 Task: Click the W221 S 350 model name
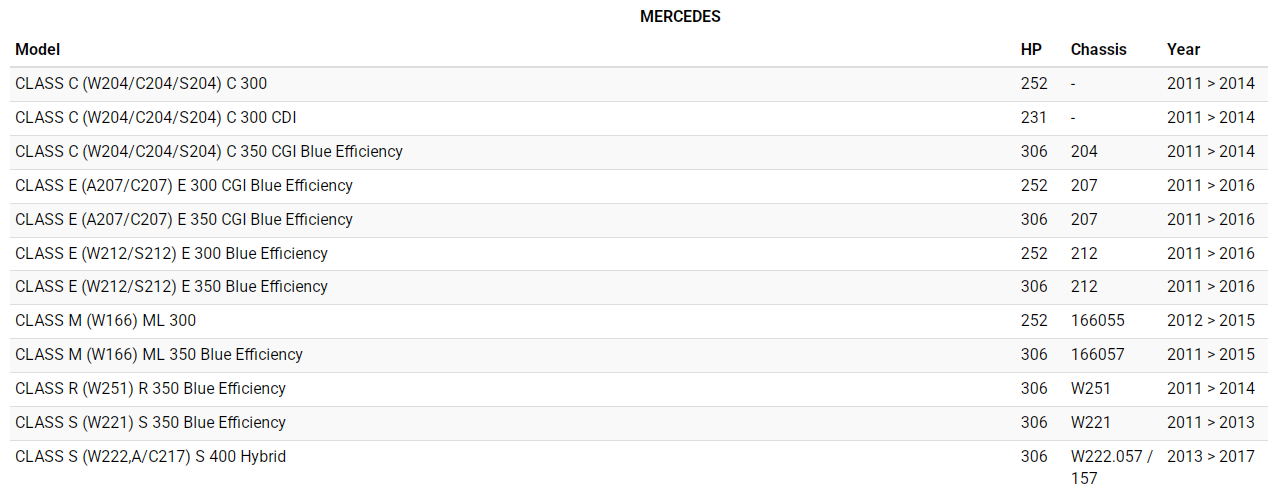[150, 423]
